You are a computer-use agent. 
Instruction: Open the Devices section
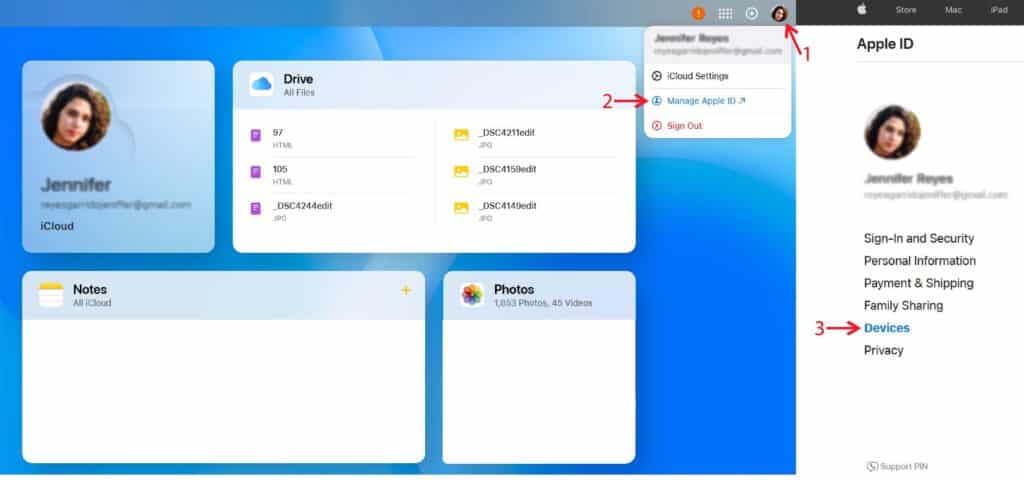[x=886, y=328]
